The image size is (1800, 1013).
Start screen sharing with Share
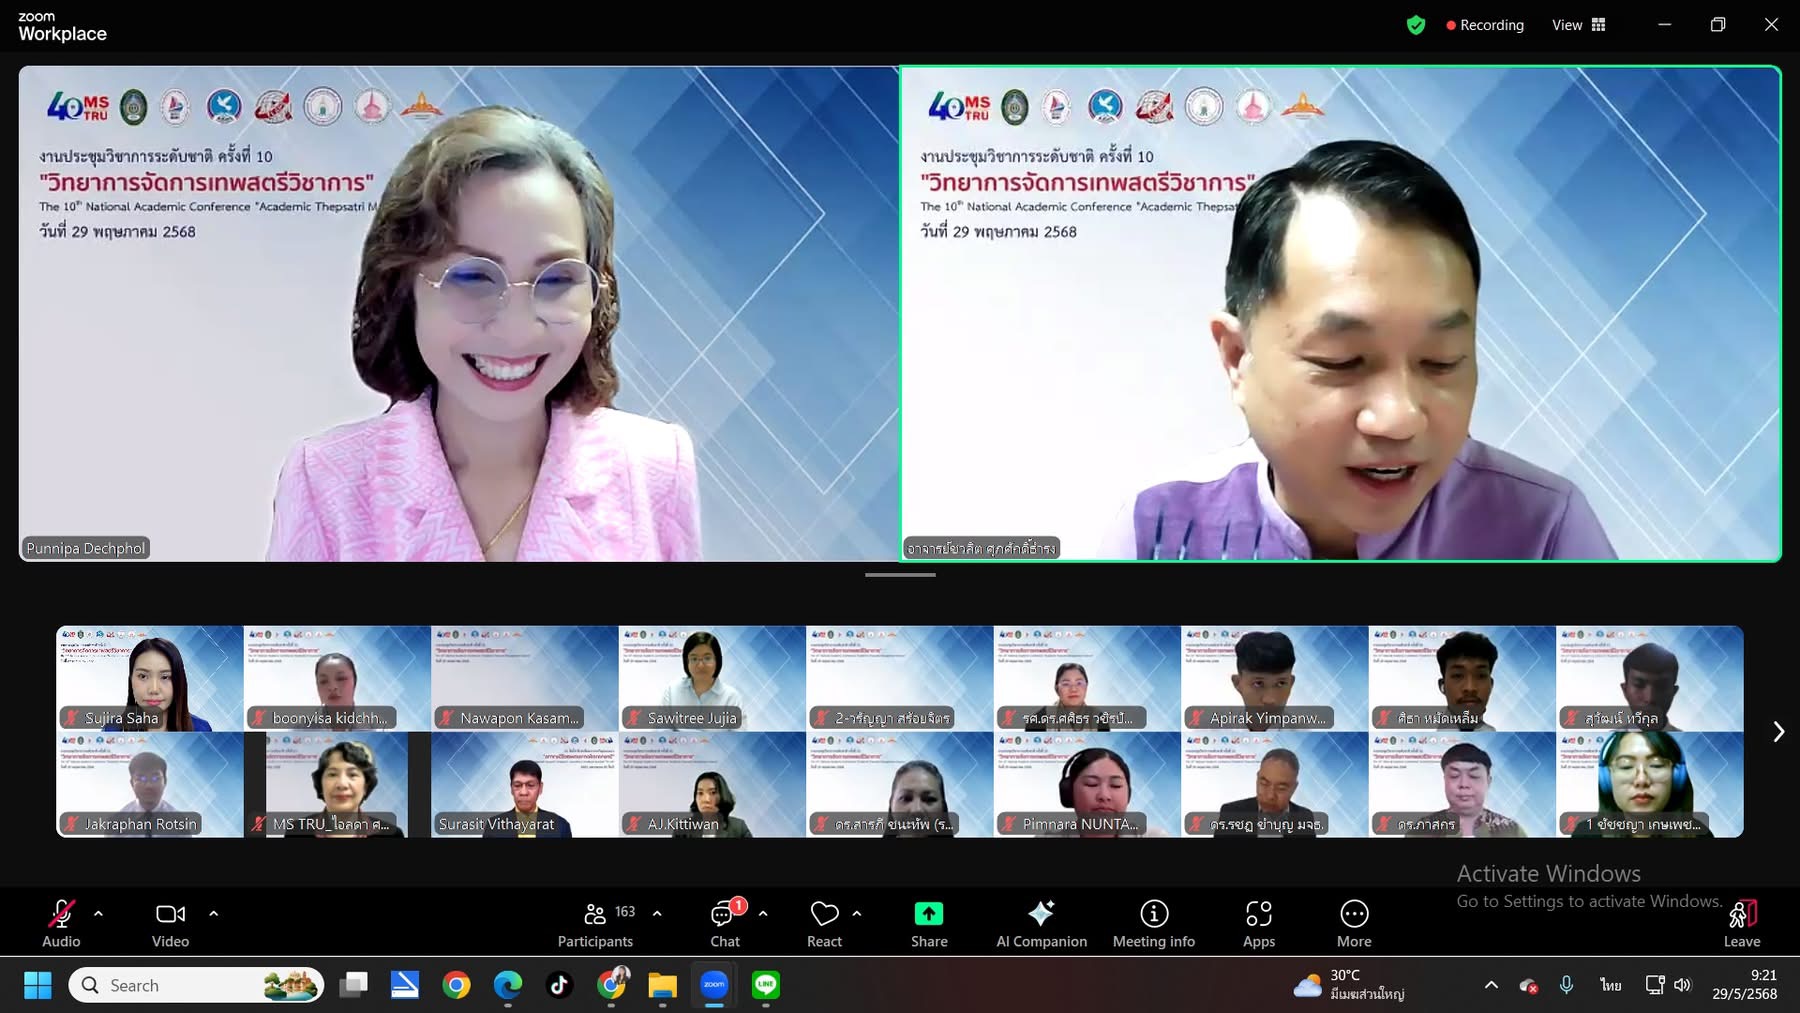click(x=929, y=924)
